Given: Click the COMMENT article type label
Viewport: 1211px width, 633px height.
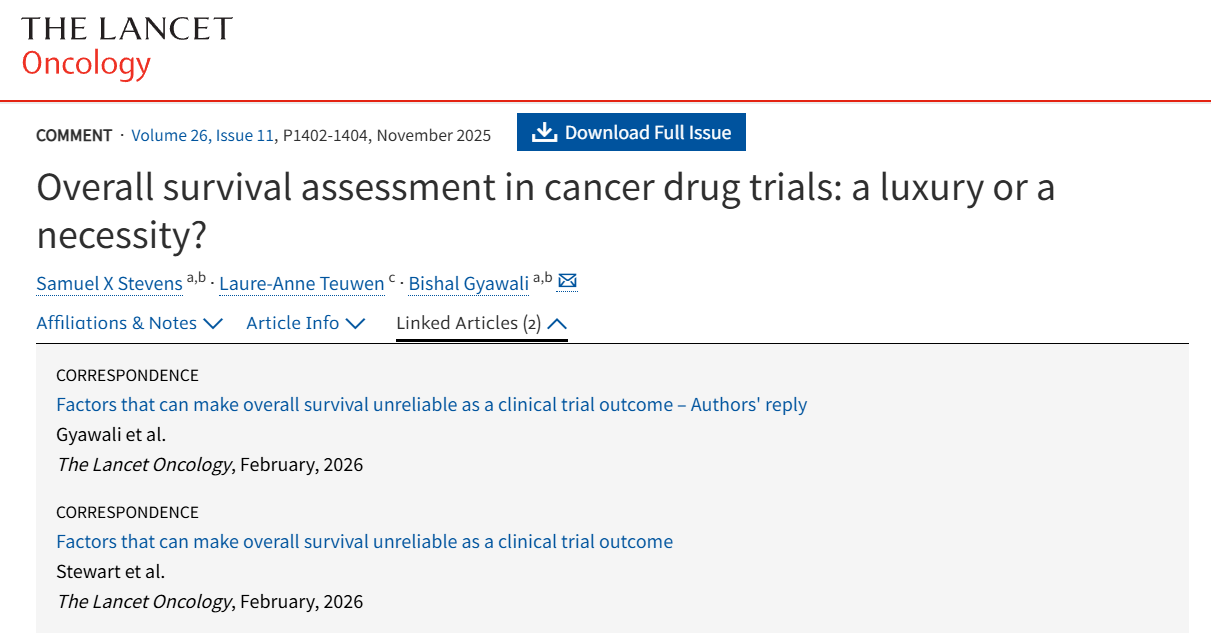Looking at the screenshot, I should 74,135.
